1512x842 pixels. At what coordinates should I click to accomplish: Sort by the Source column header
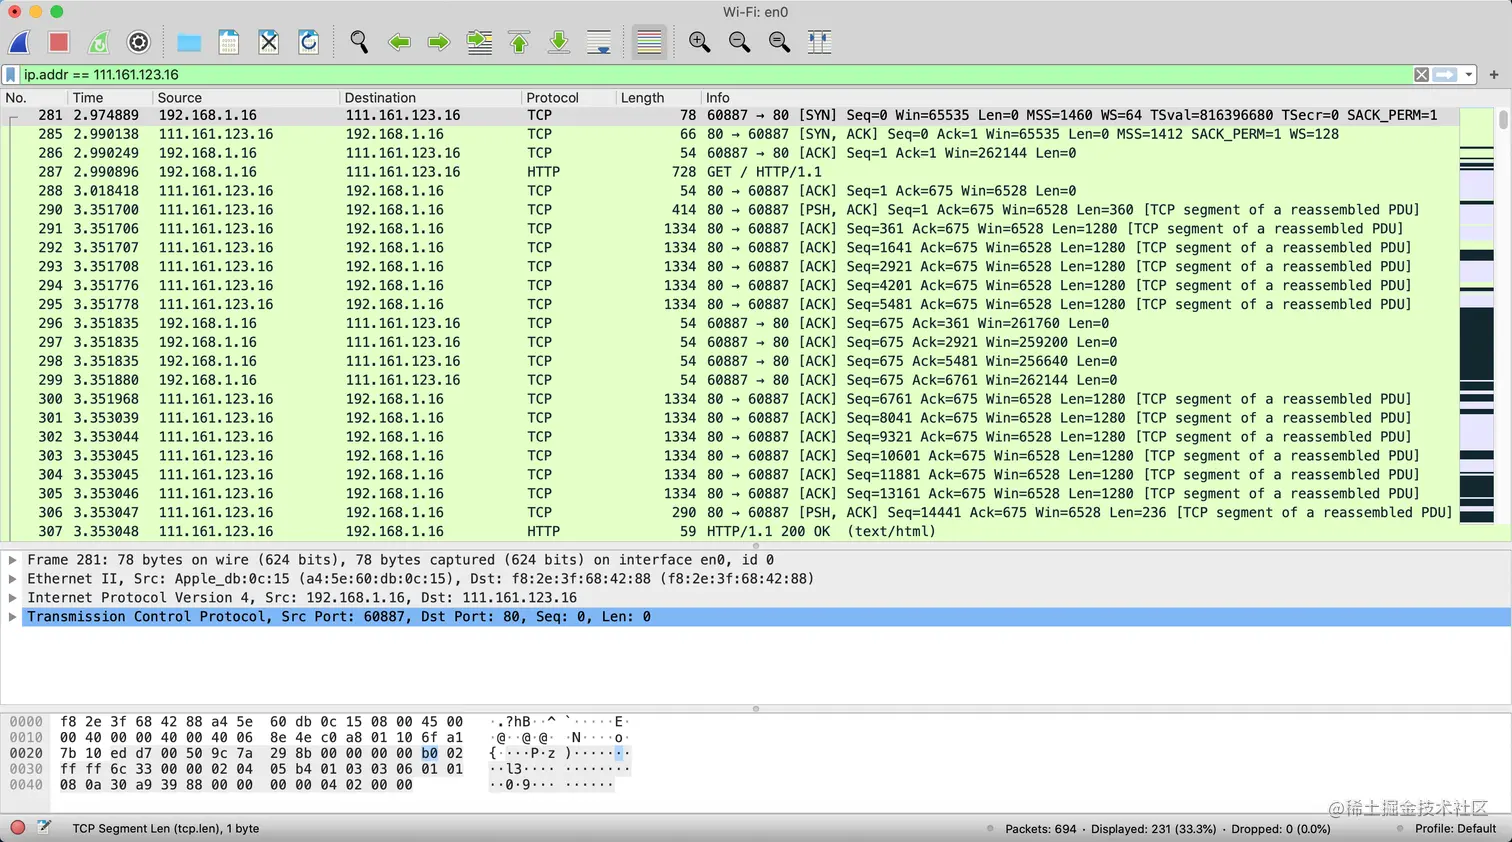coord(246,98)
